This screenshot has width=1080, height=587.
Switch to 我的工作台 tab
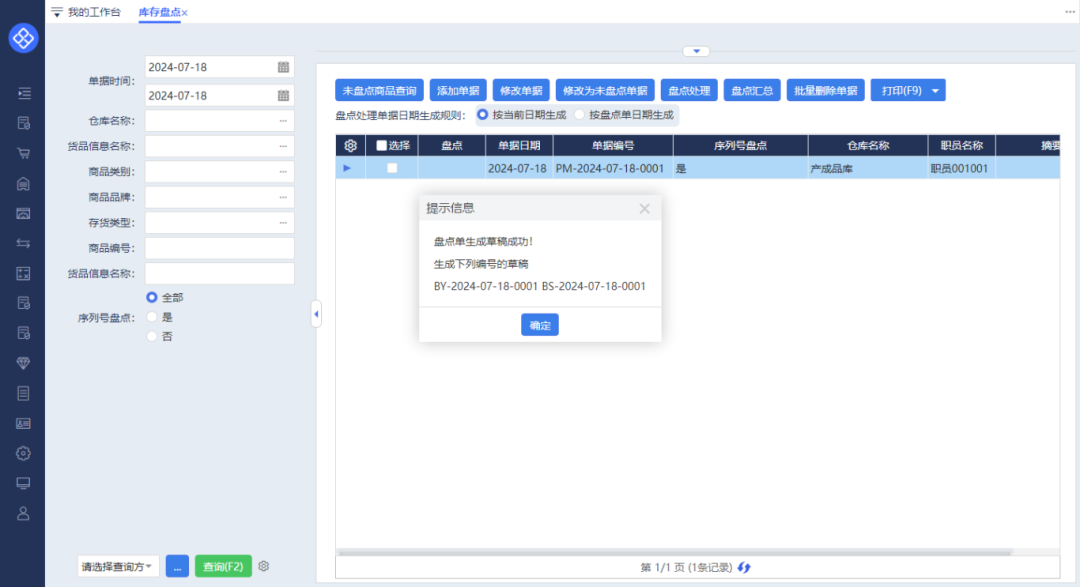94,12
